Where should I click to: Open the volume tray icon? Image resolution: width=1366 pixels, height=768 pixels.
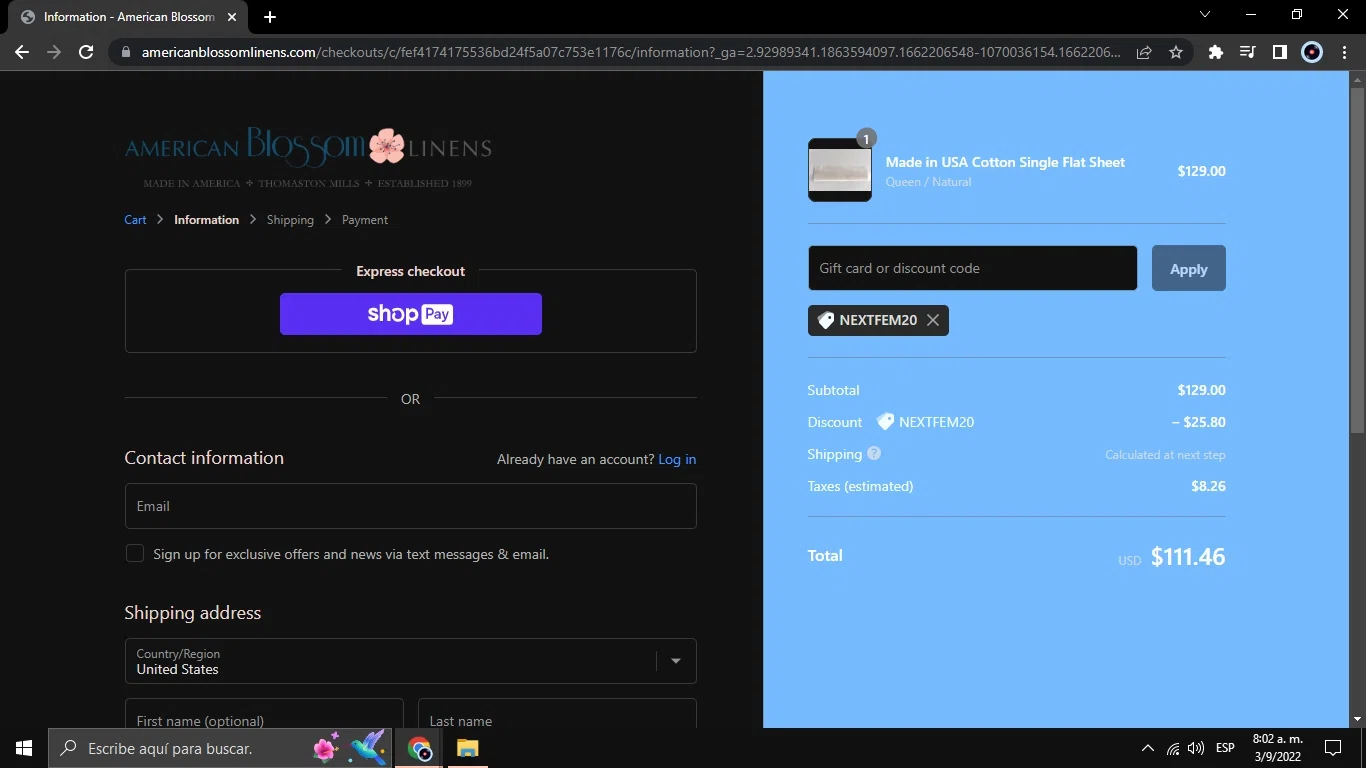[1196, 748]
